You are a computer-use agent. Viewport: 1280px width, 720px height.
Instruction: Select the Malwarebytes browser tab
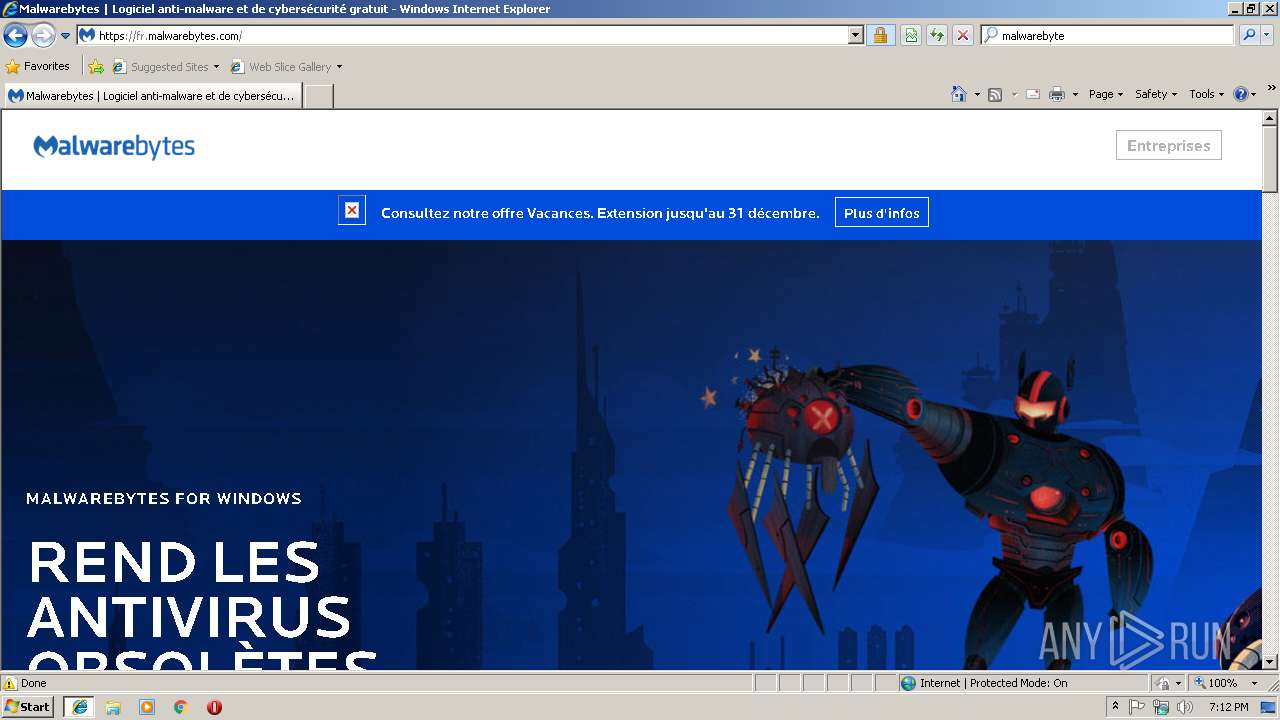click(152, 96)
